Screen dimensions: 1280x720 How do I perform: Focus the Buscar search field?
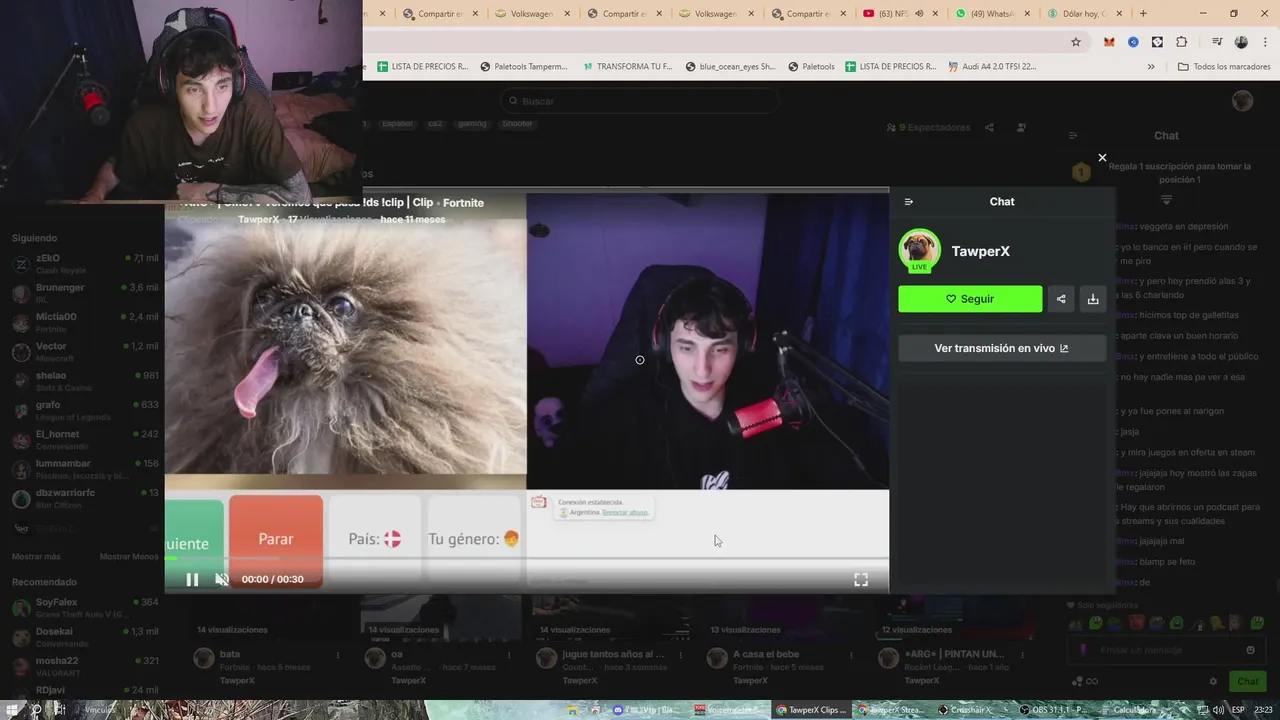click(640, 101)
